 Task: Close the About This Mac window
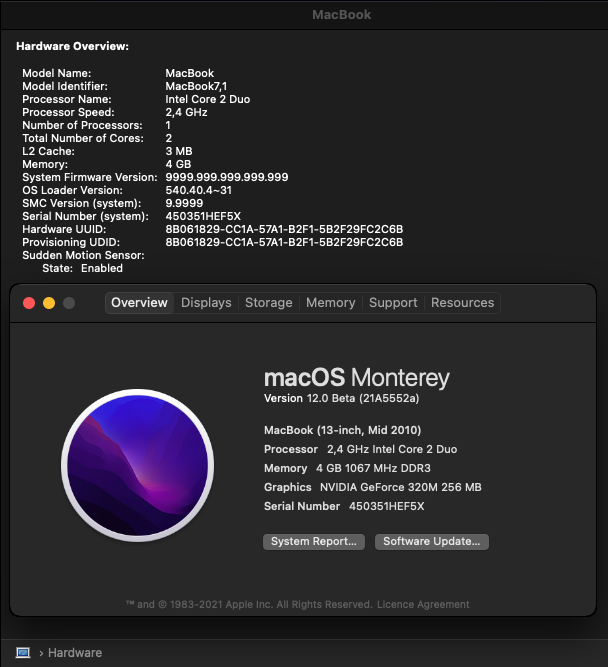(29, 303)
